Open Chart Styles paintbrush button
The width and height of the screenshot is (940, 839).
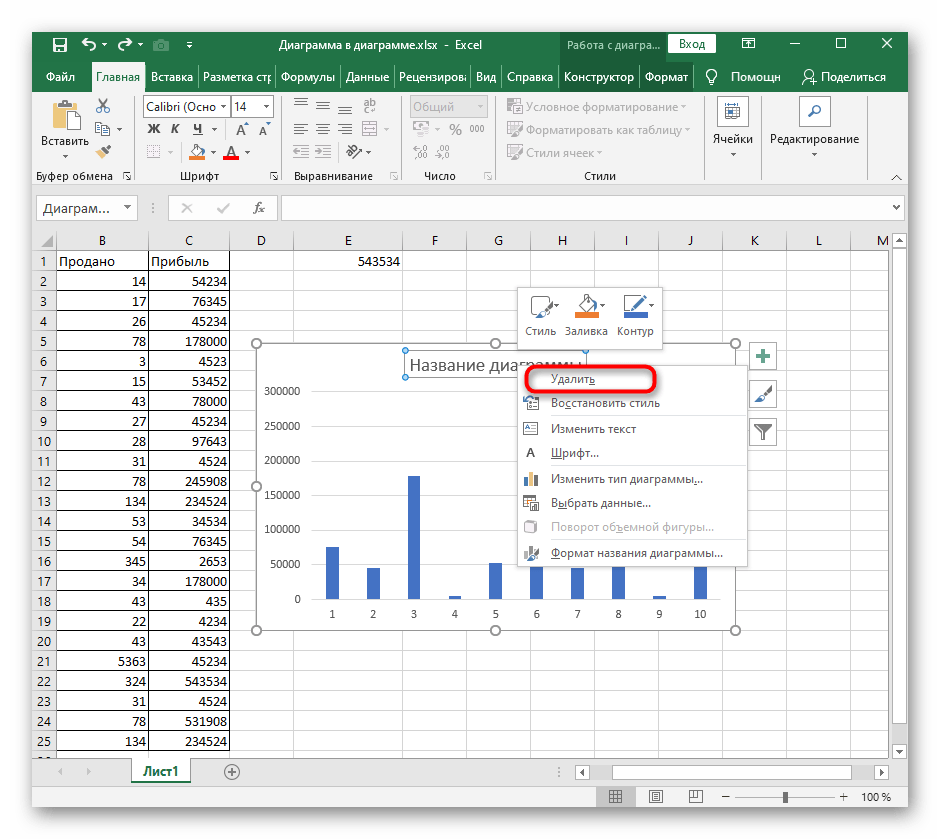763,394
